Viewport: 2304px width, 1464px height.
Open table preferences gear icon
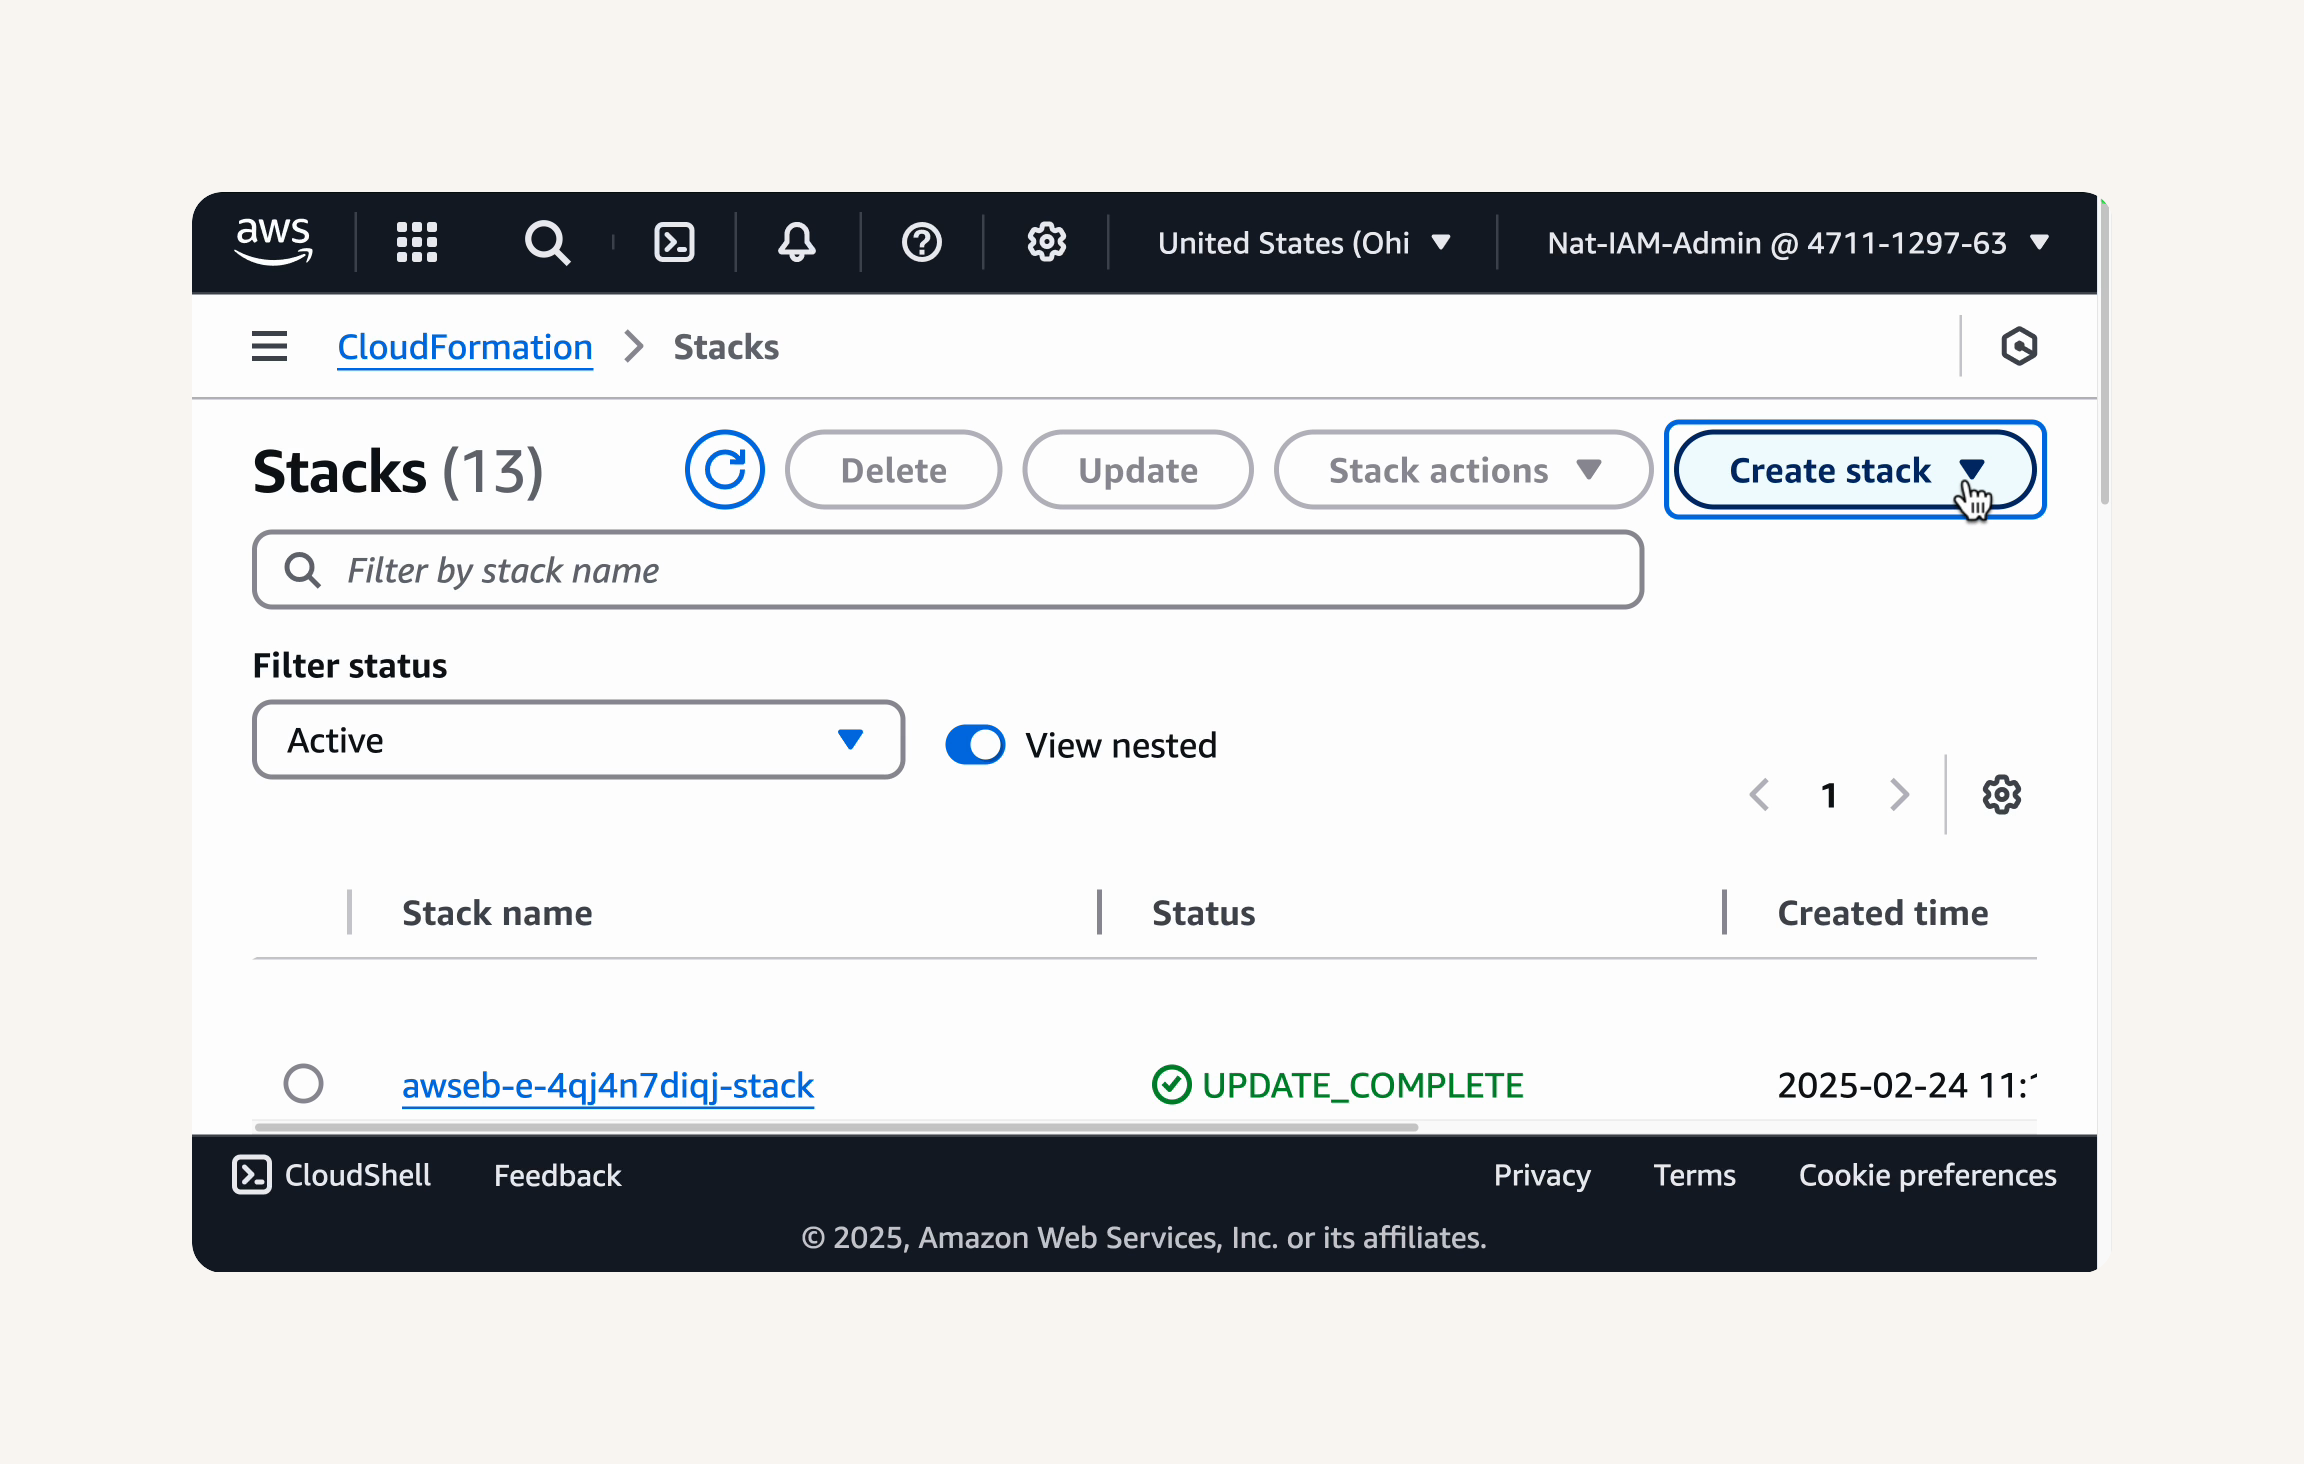pyautogui.click(x=2001, y=795)
